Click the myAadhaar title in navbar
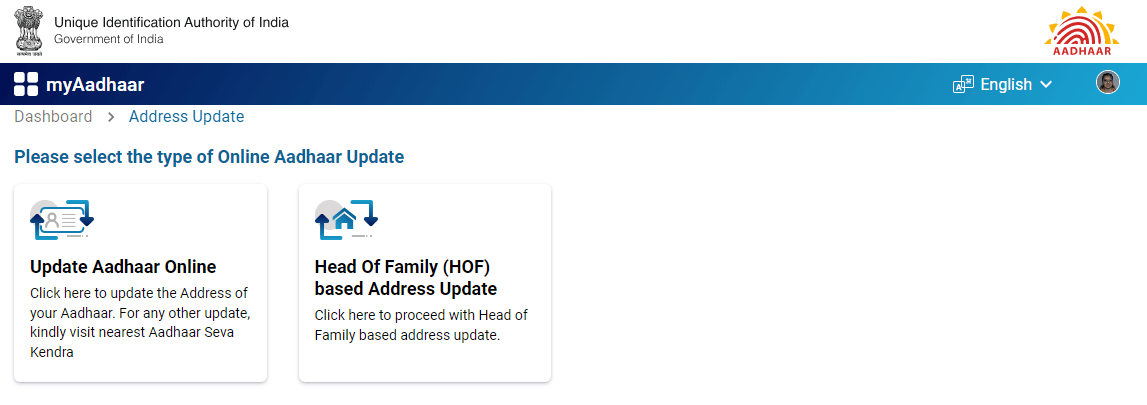This screenshot has width=1147, height=405. (x=95, y=85)
